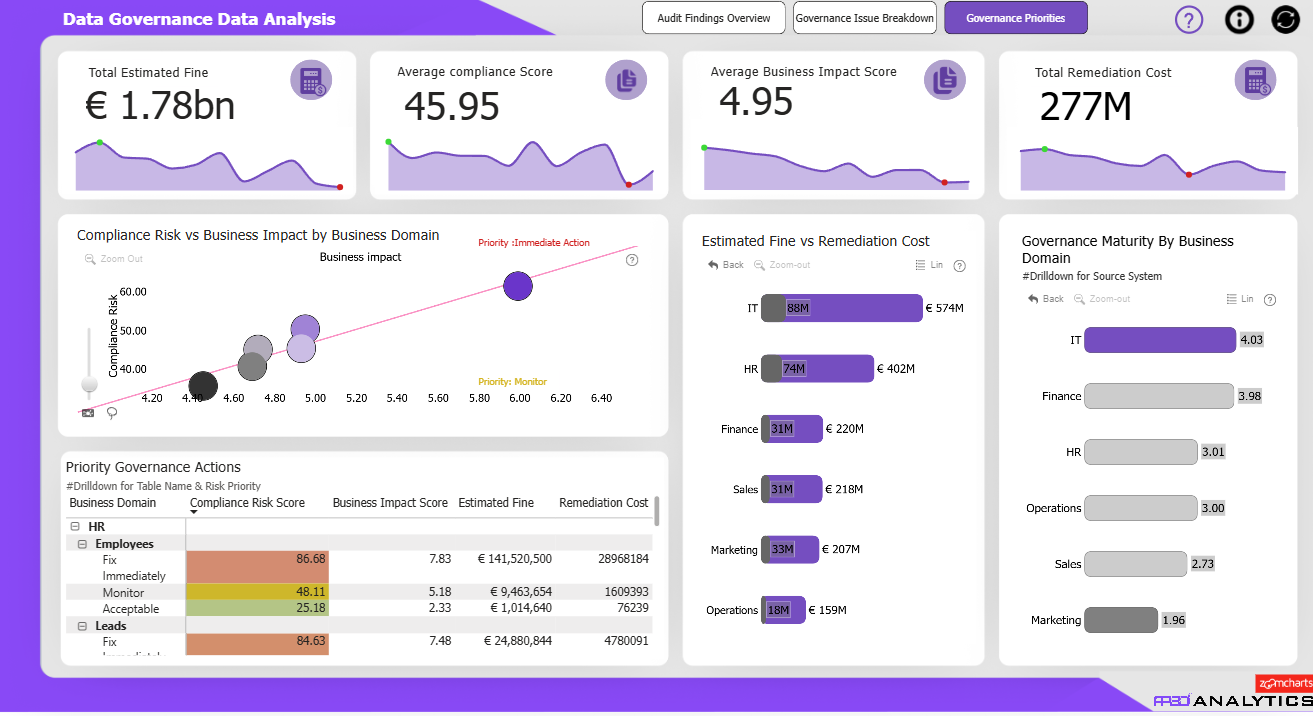Collapse the HR row in Priority Governance Actions
1313x716 pixels.
pos(75,526)
